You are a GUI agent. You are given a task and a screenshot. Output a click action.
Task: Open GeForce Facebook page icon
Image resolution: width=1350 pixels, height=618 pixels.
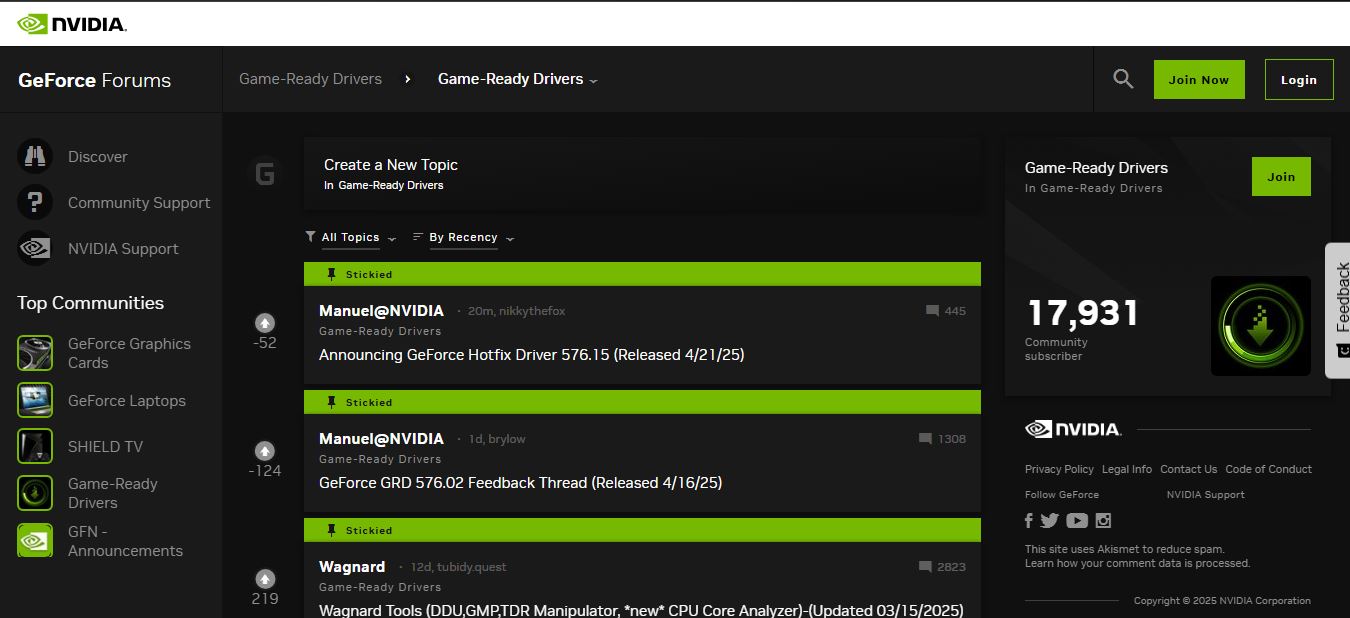1029,520
